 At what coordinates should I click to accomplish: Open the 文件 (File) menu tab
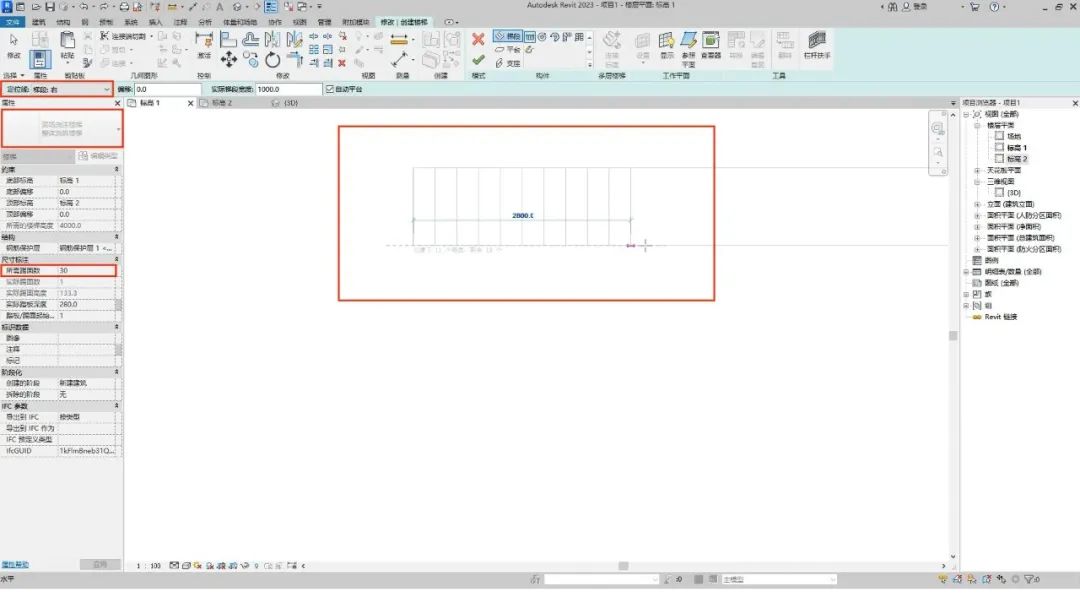pos(13,21)
